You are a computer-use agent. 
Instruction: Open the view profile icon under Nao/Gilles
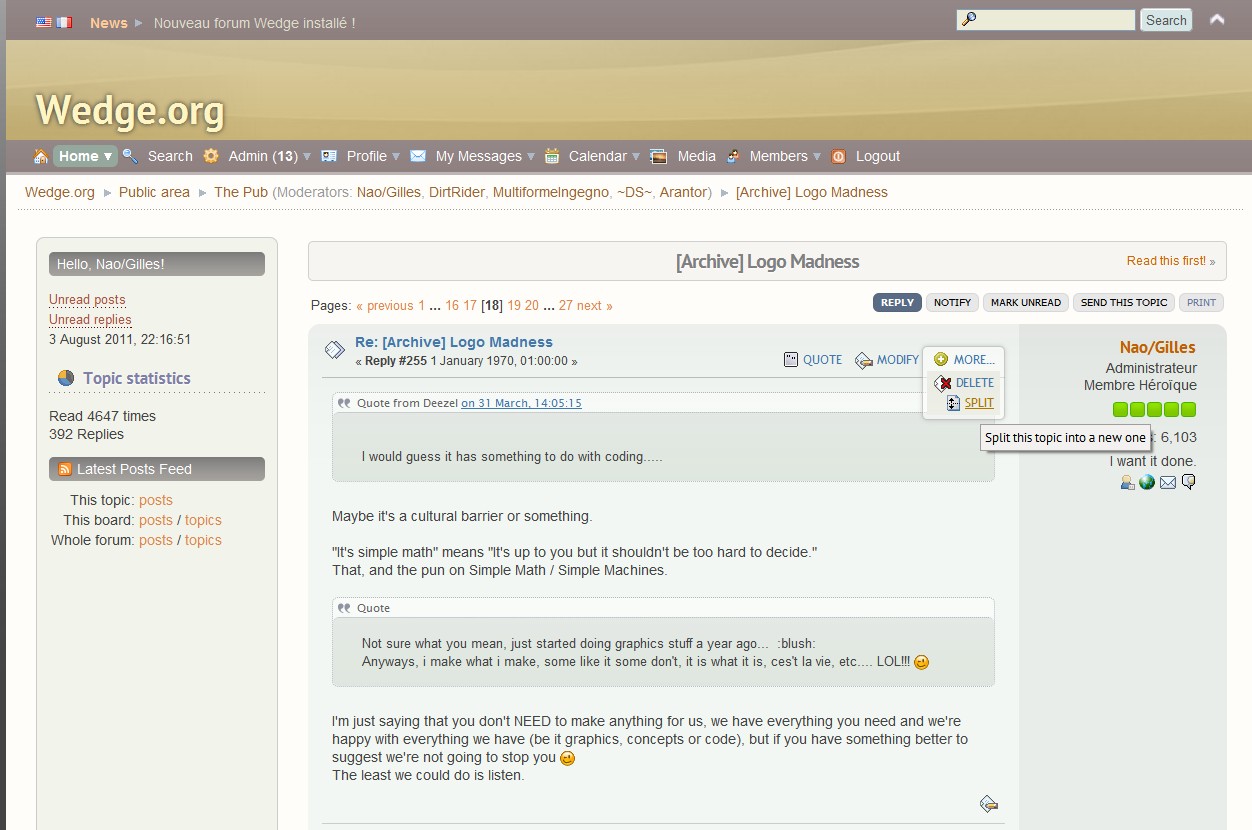[x=1127, y=482]
